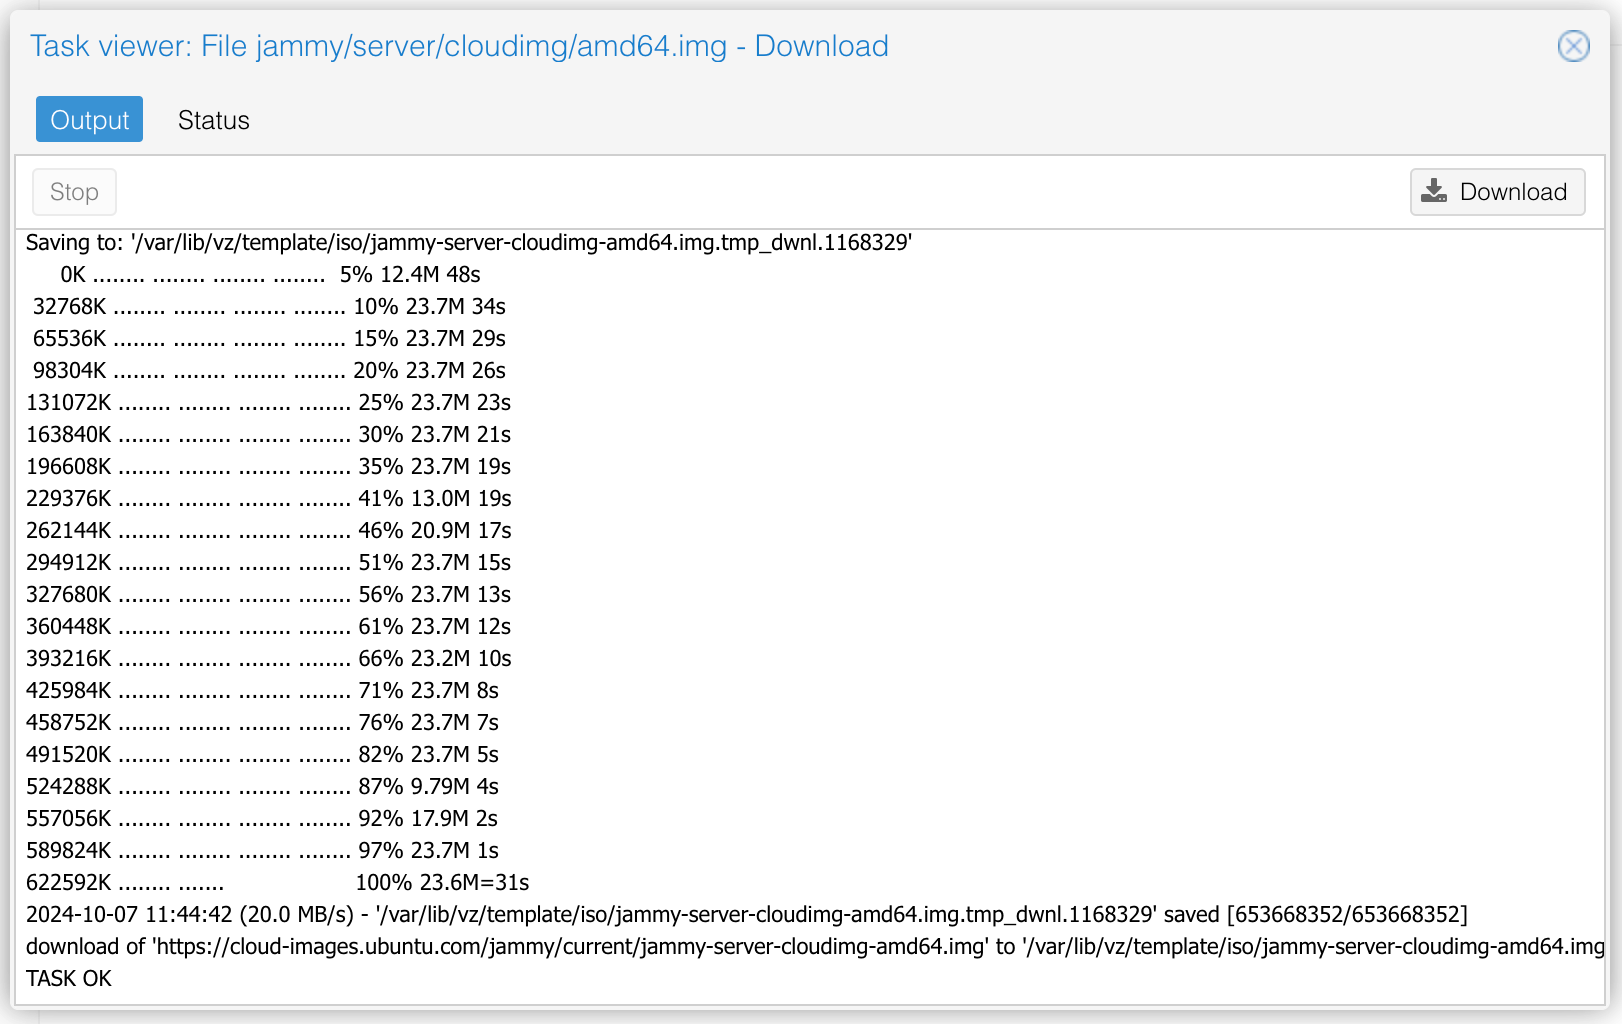Click the 2024-10-07 11:44:42 saved line
The height and width of the screenshot is (1024, 1622).
746,915
